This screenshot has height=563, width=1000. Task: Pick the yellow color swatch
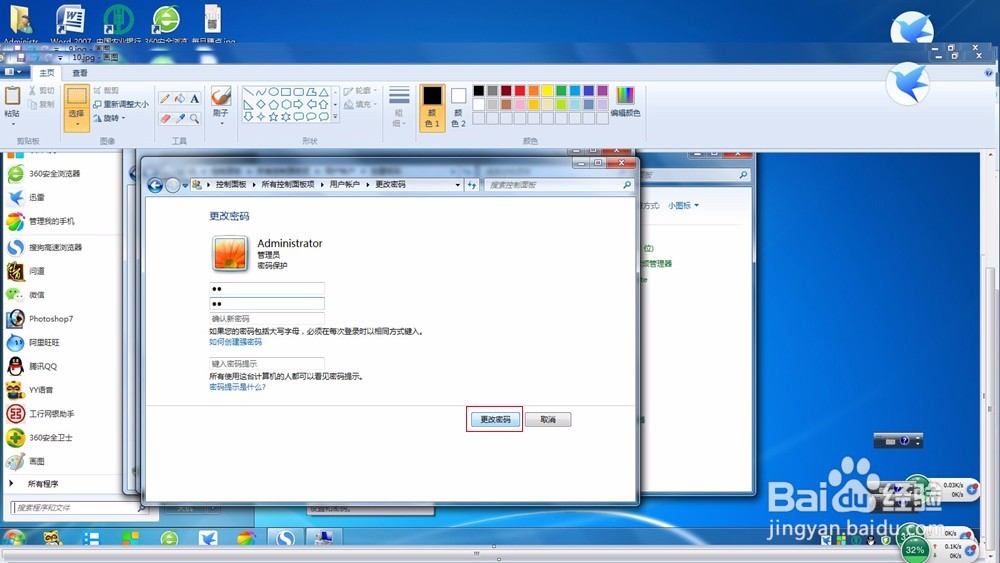click(x=547, y=91)
